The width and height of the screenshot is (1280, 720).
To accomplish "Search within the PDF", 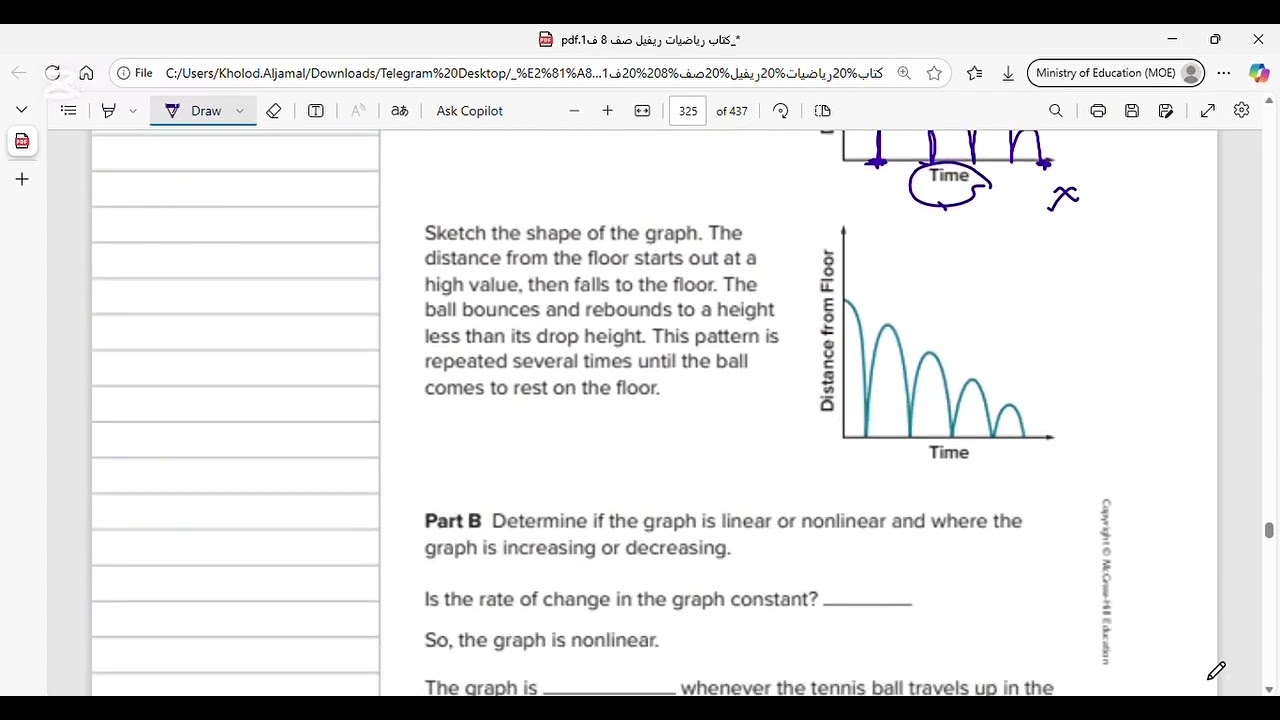I will 1056,111.
